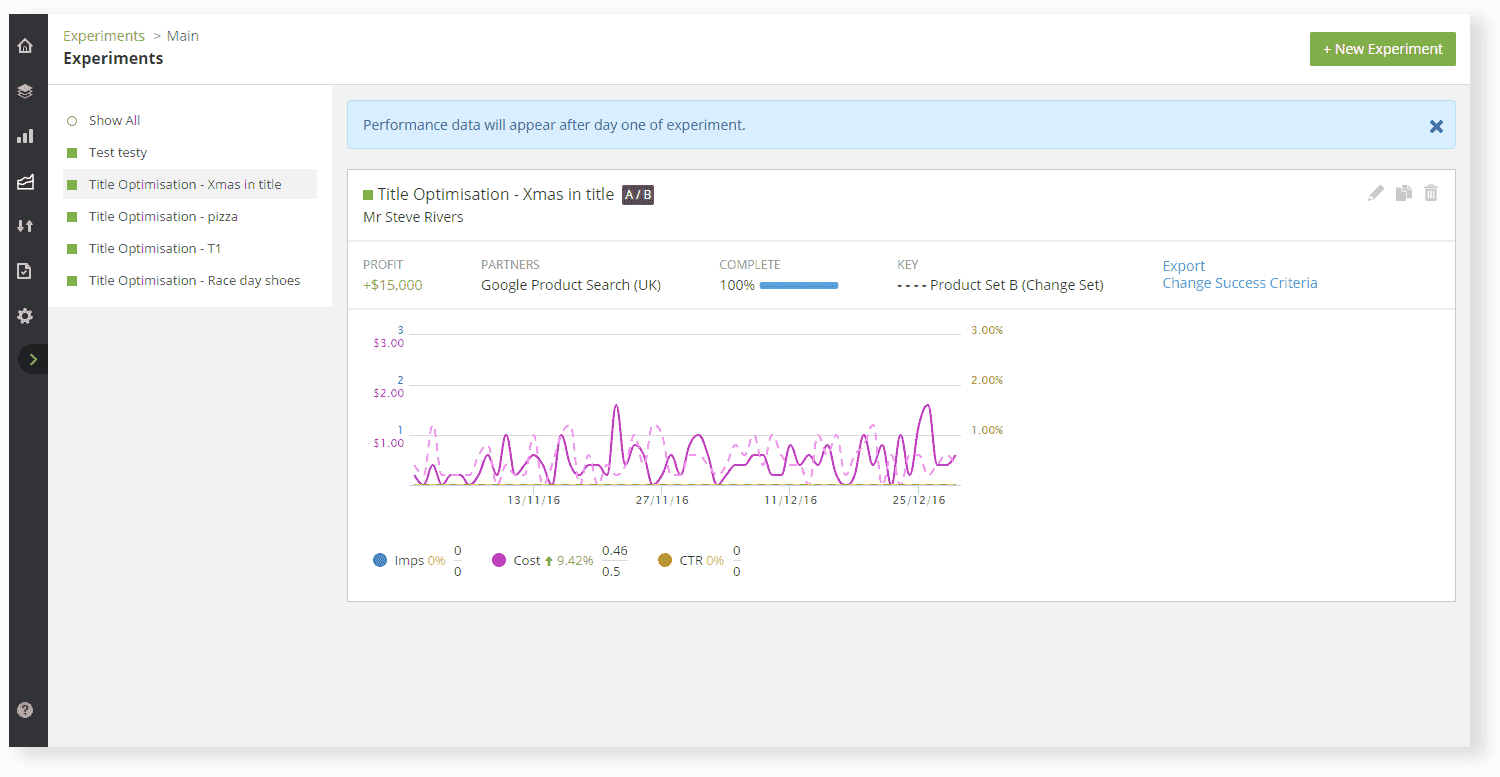
Task: Delete experiment with the trash icon
Action: click(x=1431, y=193)
